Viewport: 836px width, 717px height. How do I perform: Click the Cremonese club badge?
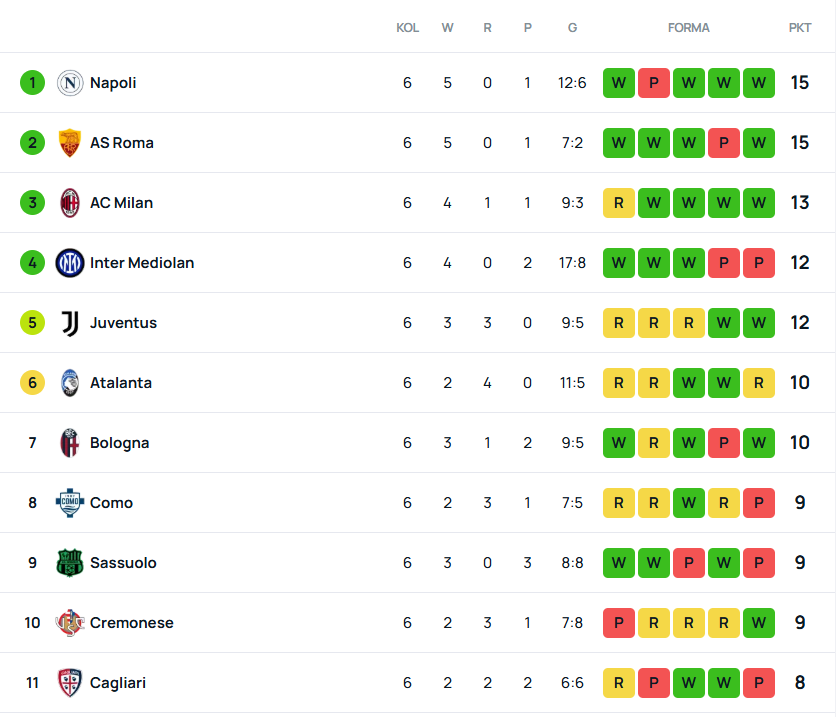coord(70,623)
